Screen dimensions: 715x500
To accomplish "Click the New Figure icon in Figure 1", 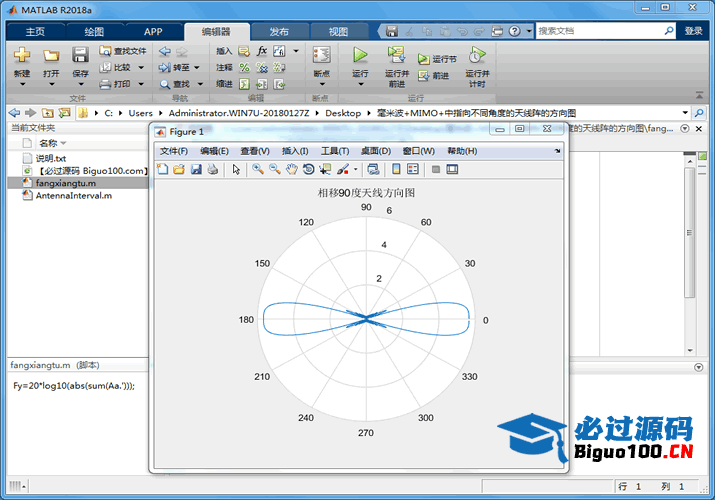I will click(x=162, y=169).
